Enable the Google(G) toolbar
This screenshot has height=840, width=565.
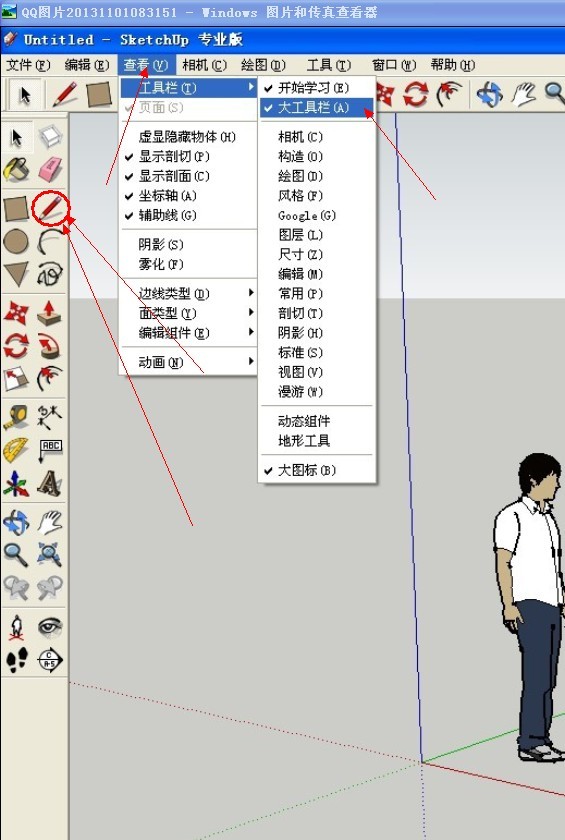(x=317, y=215)
